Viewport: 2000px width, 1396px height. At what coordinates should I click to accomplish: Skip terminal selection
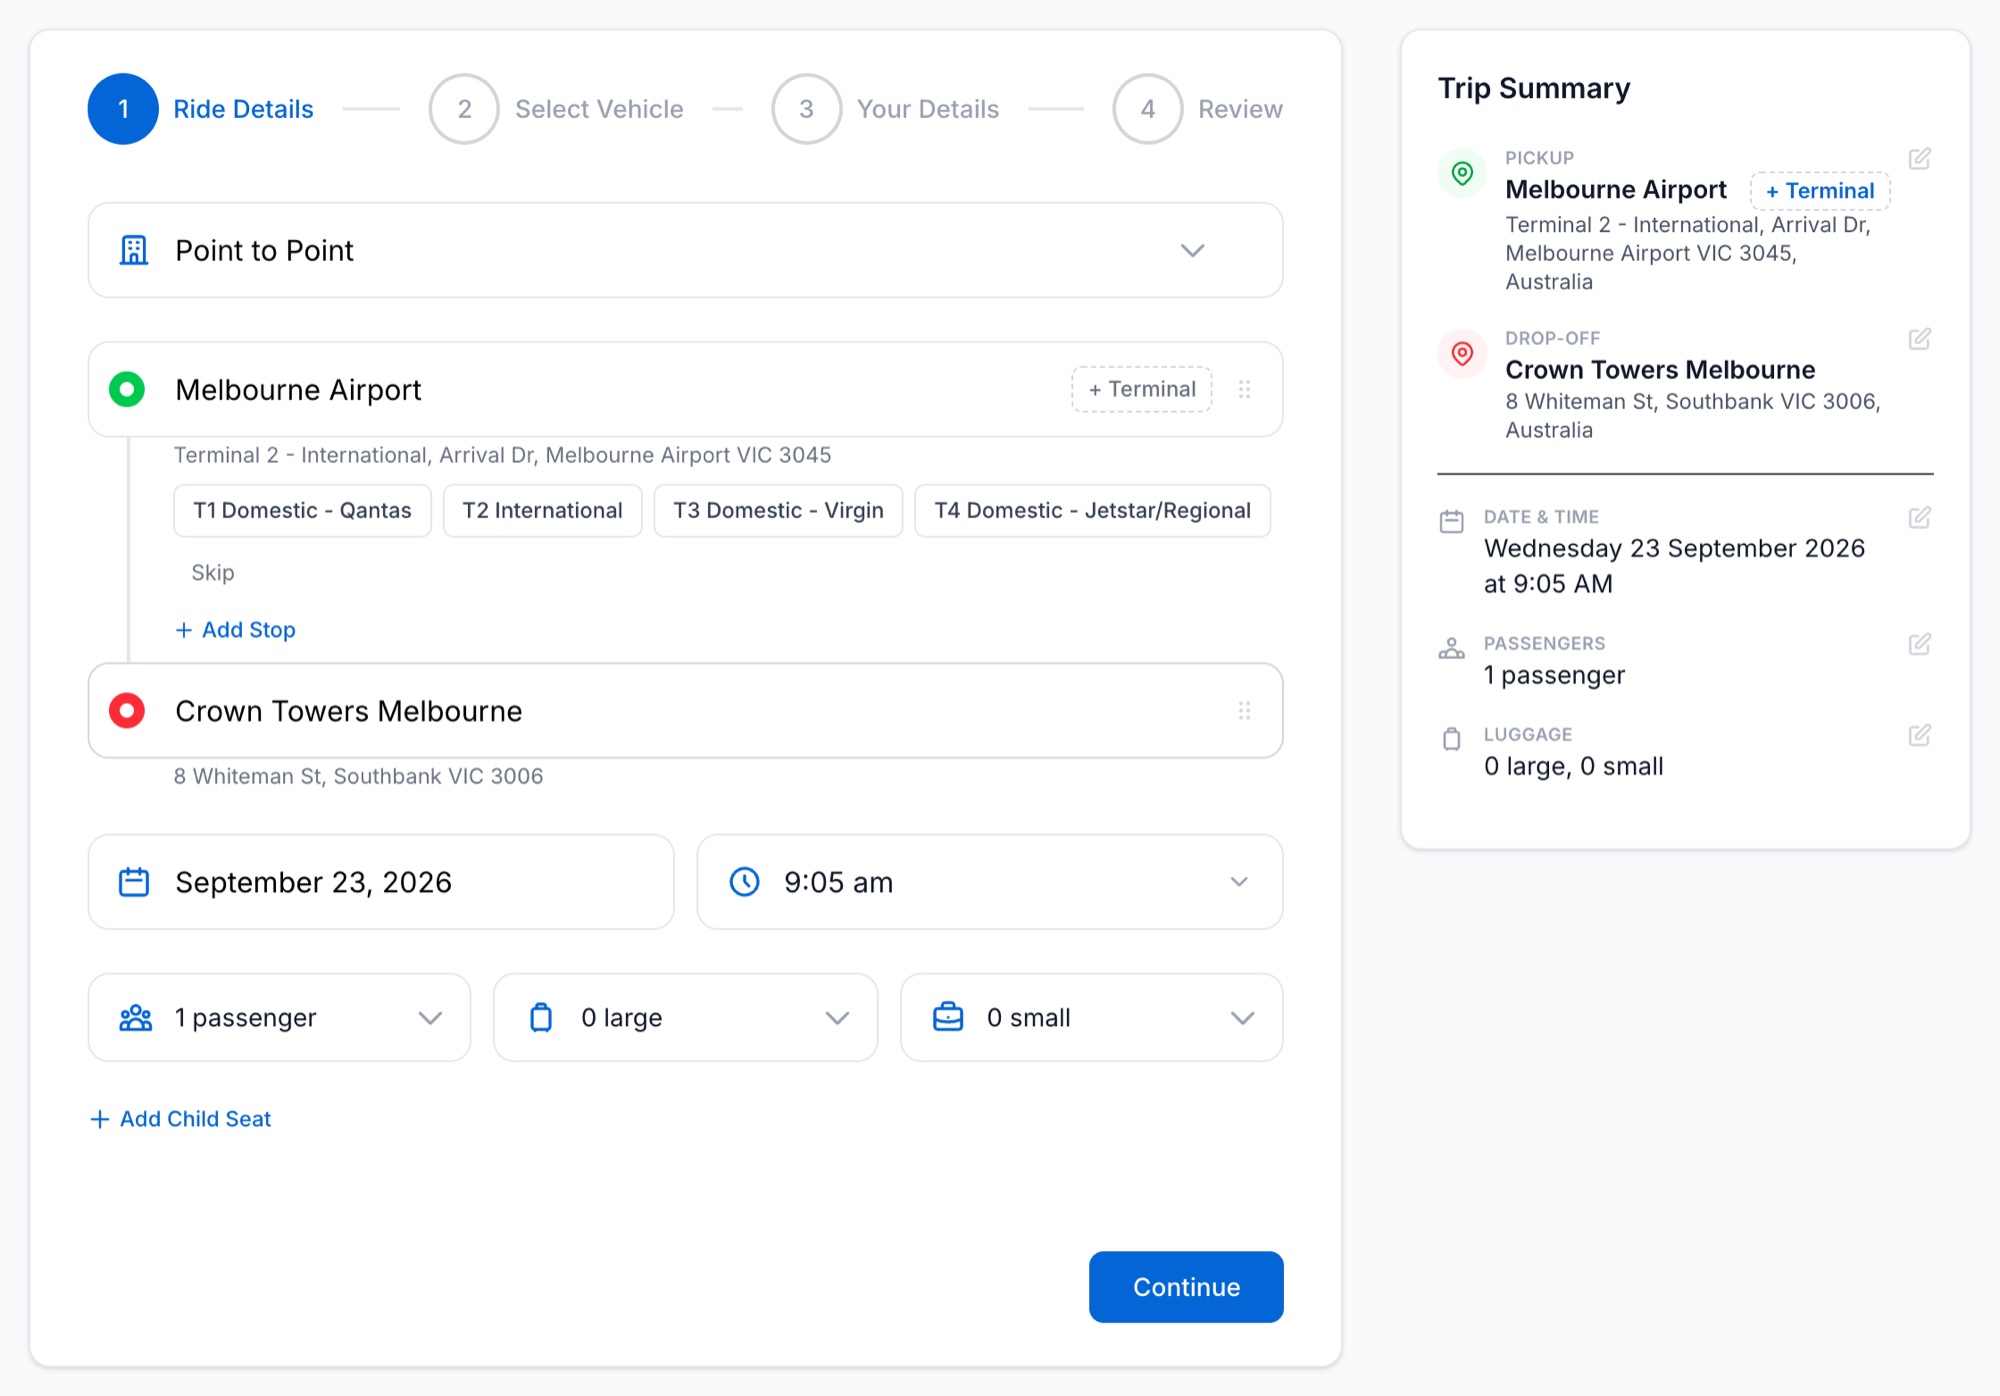(213, 573)
